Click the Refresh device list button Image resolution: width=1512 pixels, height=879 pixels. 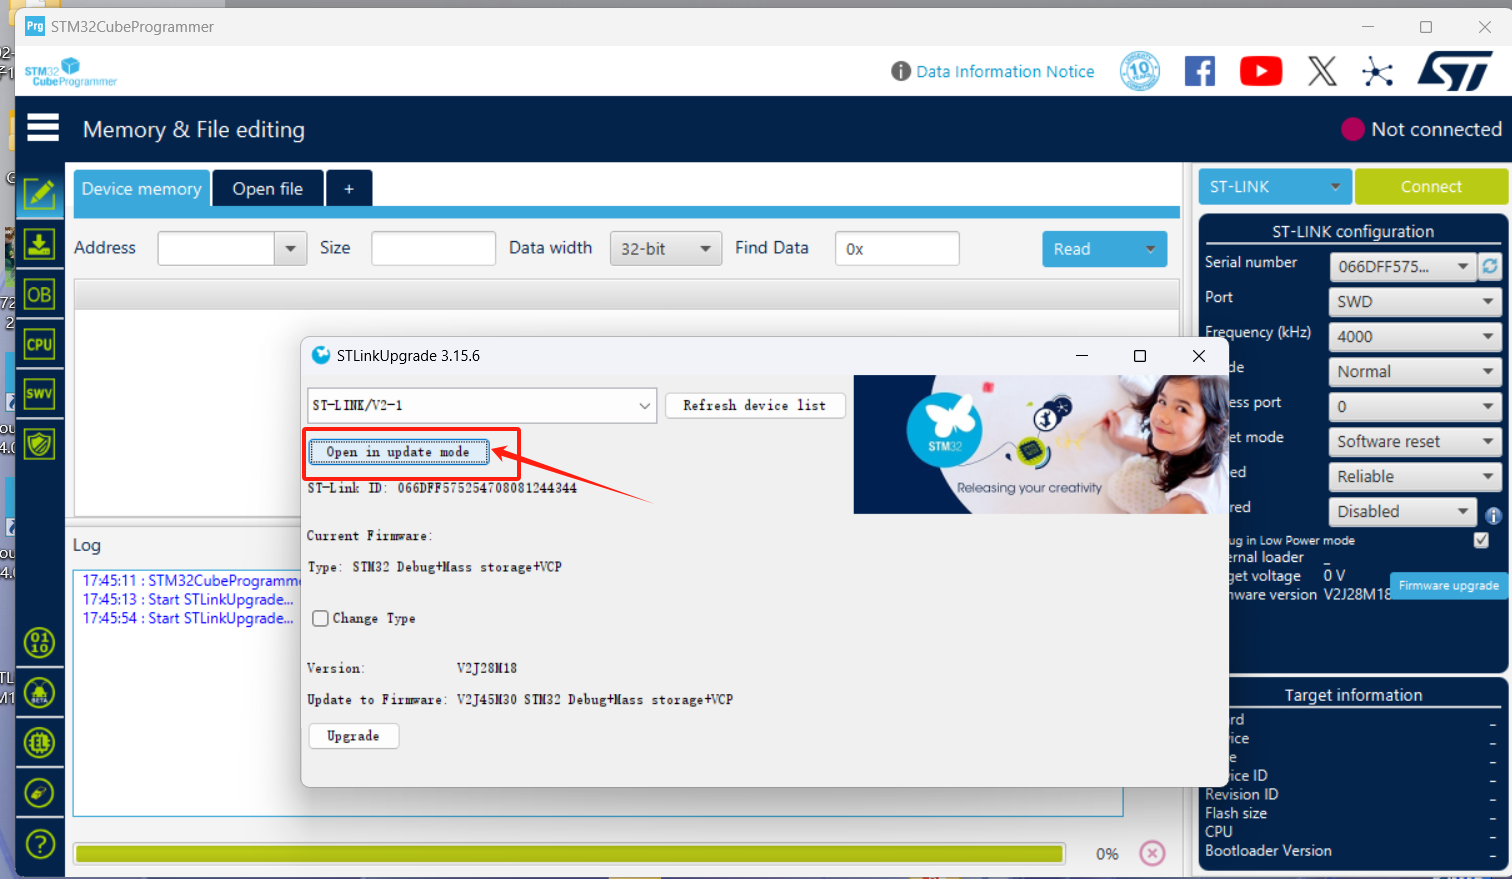(755, 405)
